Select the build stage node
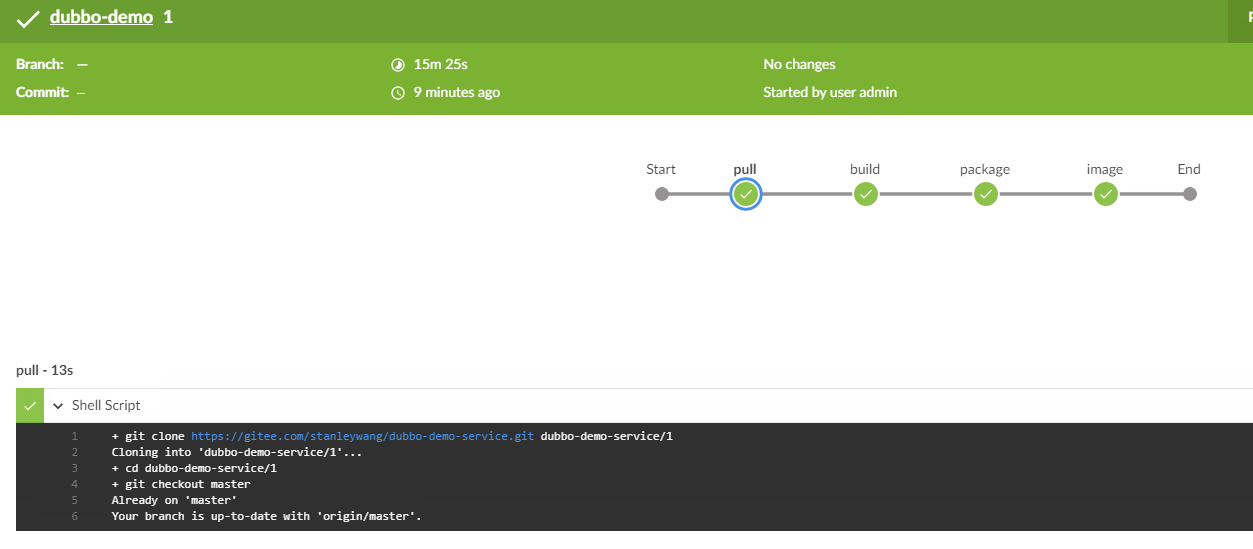The width and height of the screenshot is (1253, 549). (x=866, y=194)
